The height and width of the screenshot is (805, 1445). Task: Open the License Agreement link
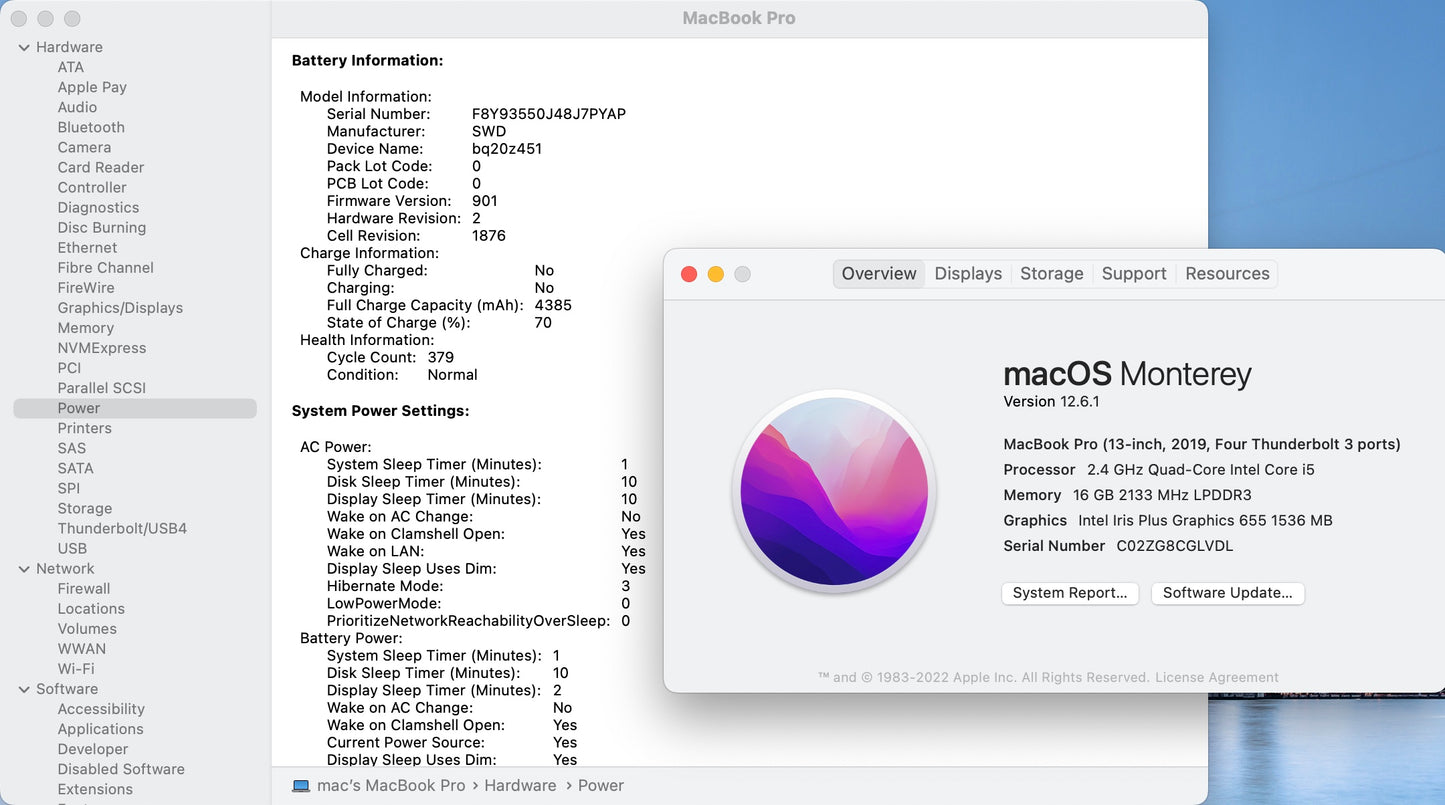[x=1216, y=677]
